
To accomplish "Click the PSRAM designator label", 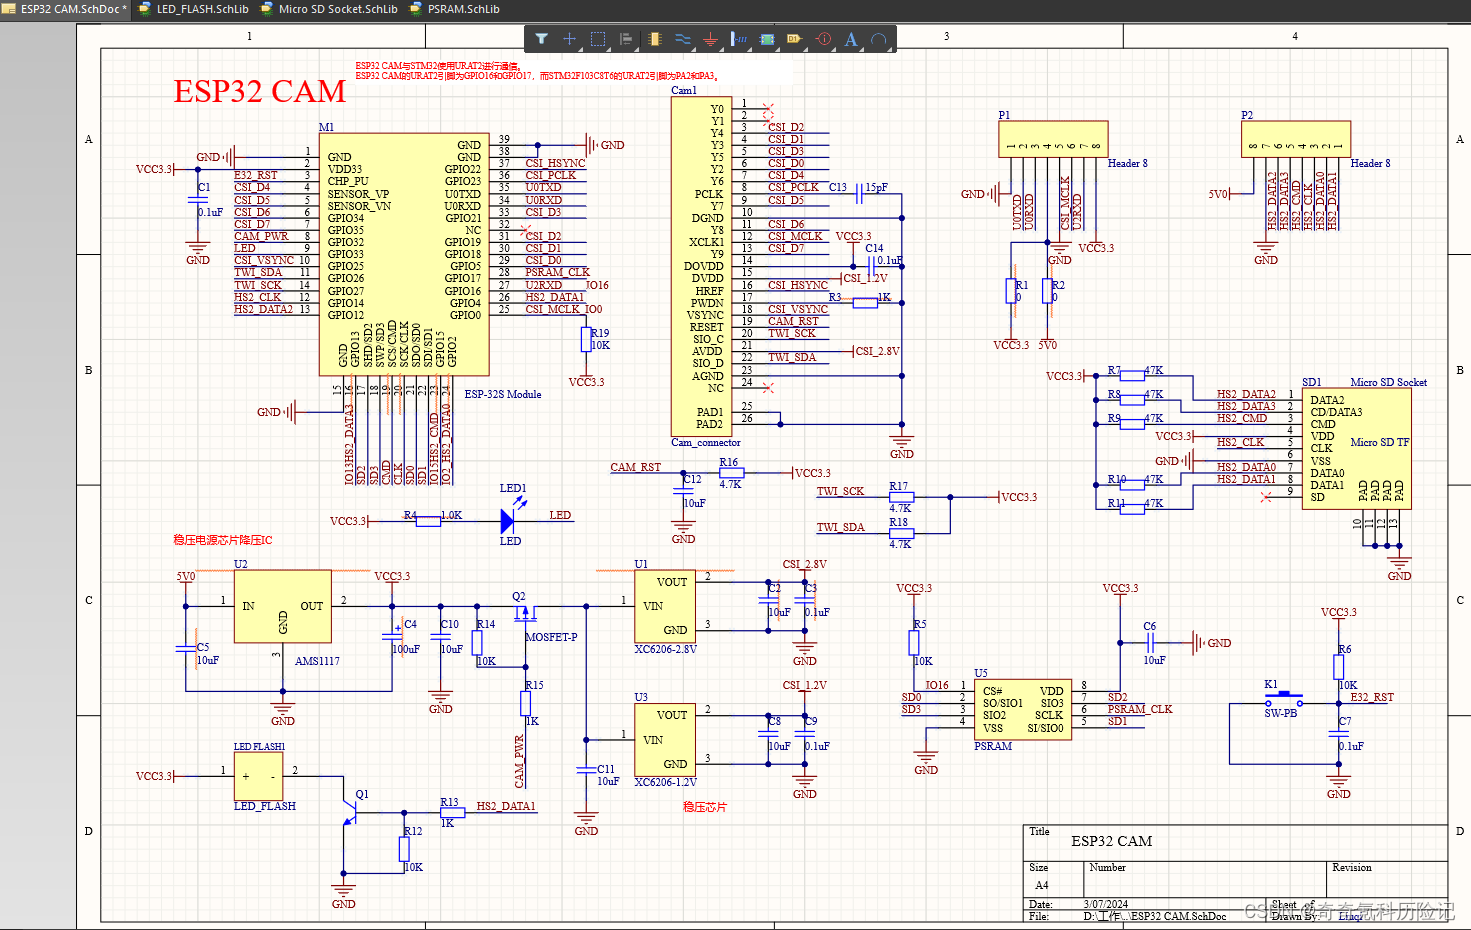I will click(993, 746).
